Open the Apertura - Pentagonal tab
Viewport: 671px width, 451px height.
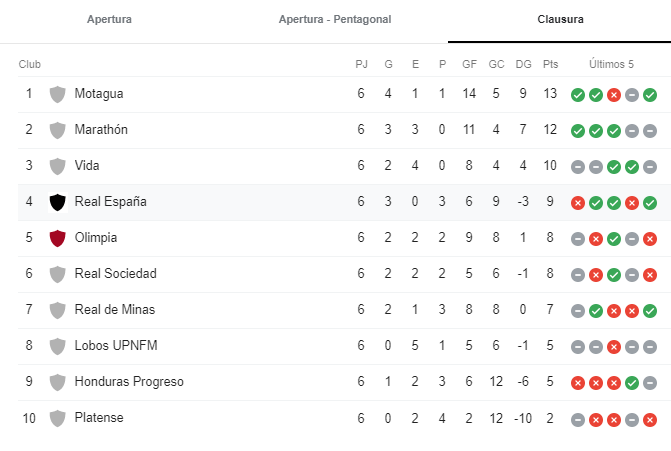(335, 19)
